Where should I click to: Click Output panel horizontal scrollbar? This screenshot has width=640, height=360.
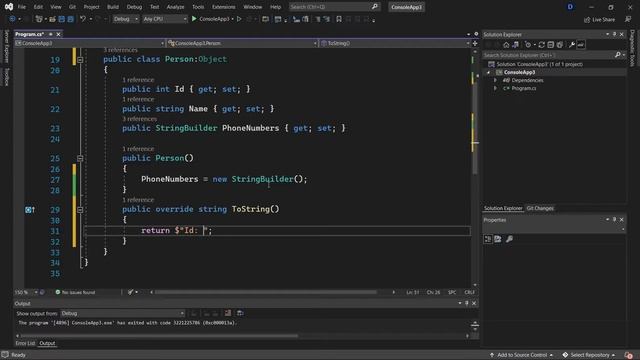pyautogui.click(x=160, y=336)
